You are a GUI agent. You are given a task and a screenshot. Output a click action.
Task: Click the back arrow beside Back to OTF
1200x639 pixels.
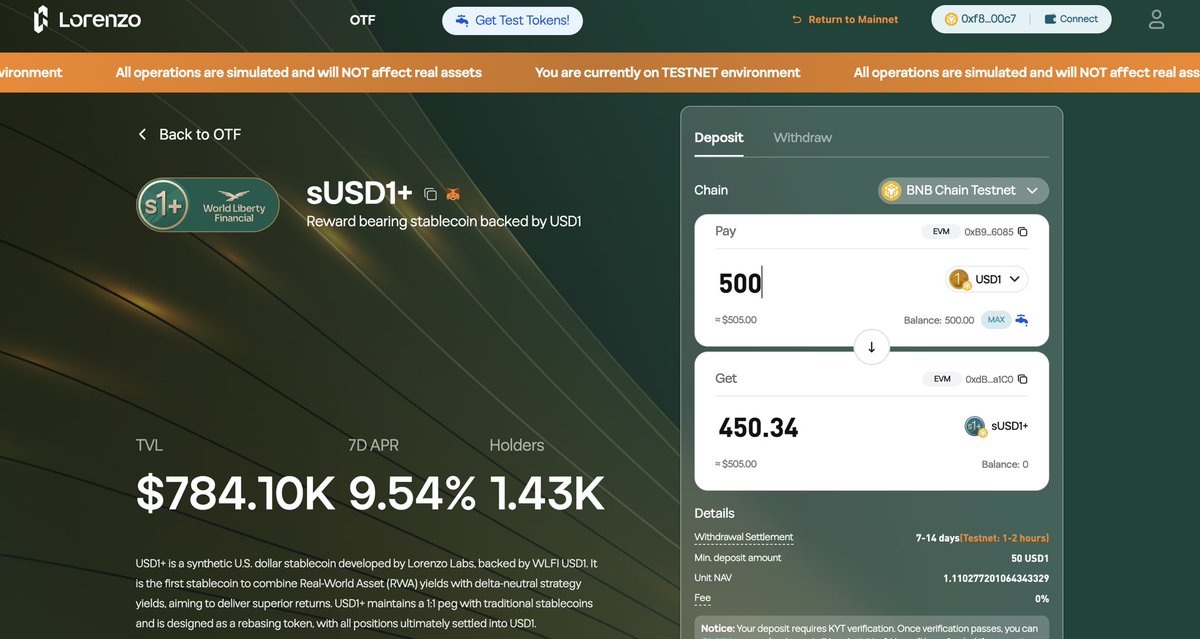point(142,134)
